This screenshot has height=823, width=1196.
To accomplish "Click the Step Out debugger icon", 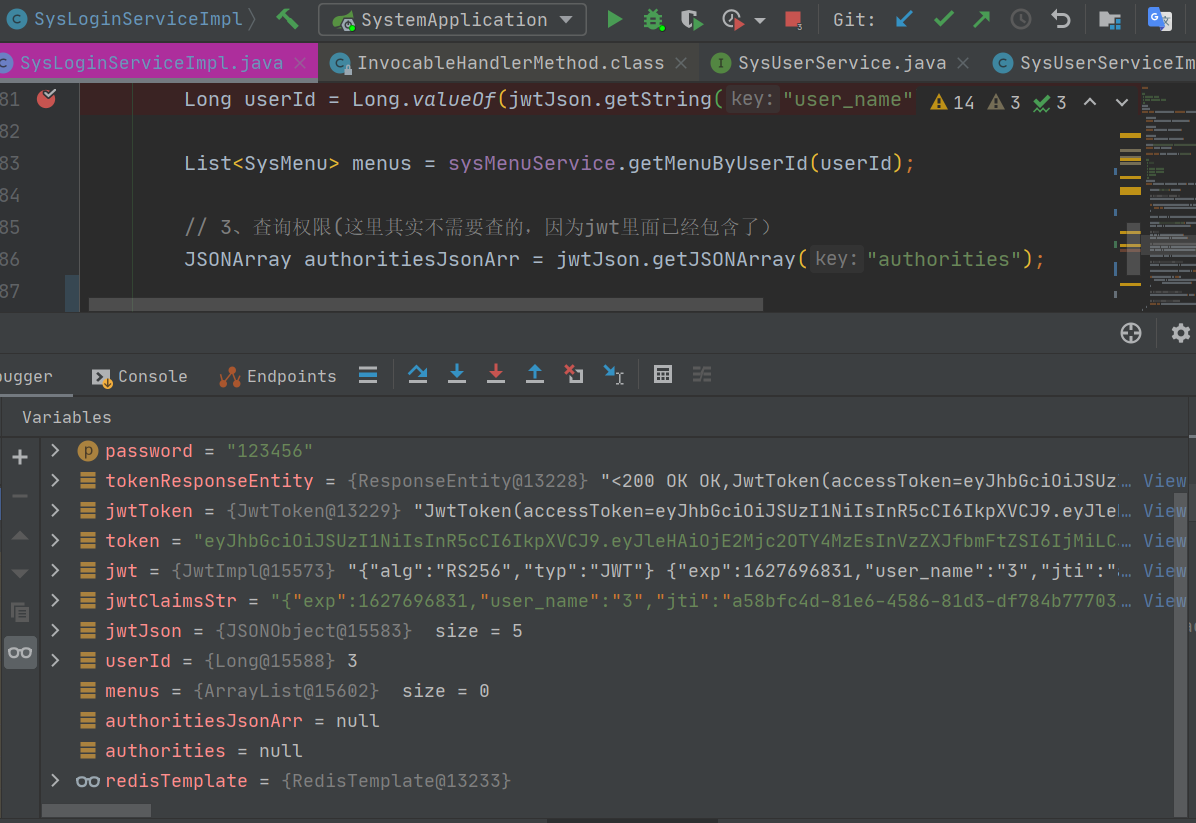I will [x=535, y=374].
